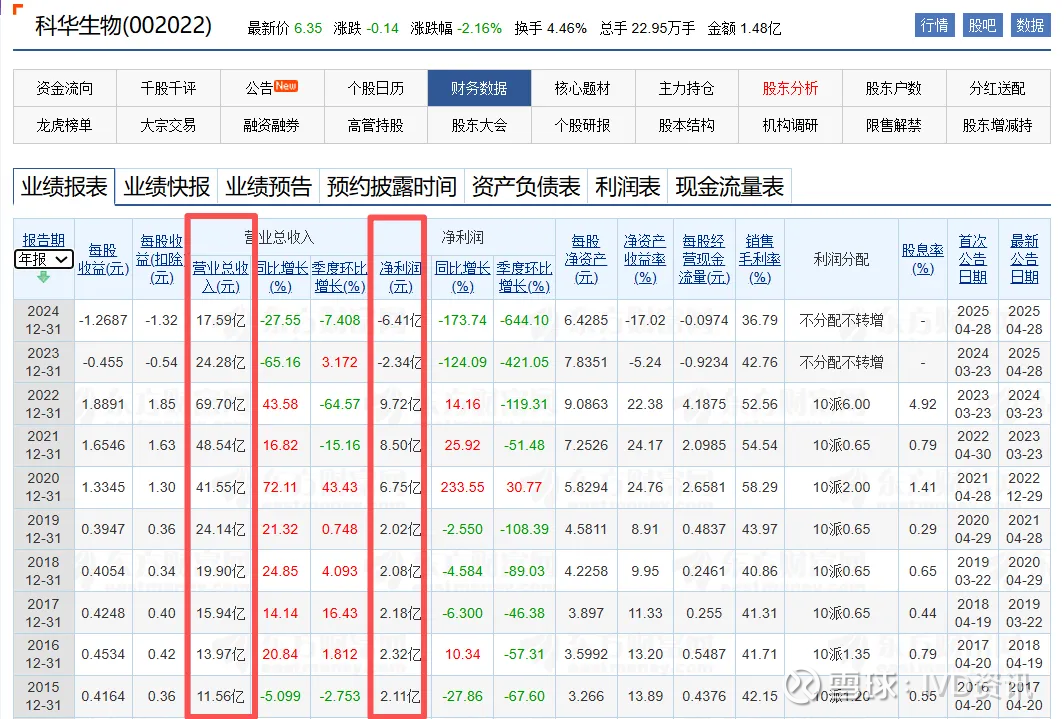Screen dimensions: 1064x719
Task: Switch to the 业绩快报 tab
Action: click(x=167, y=187)
